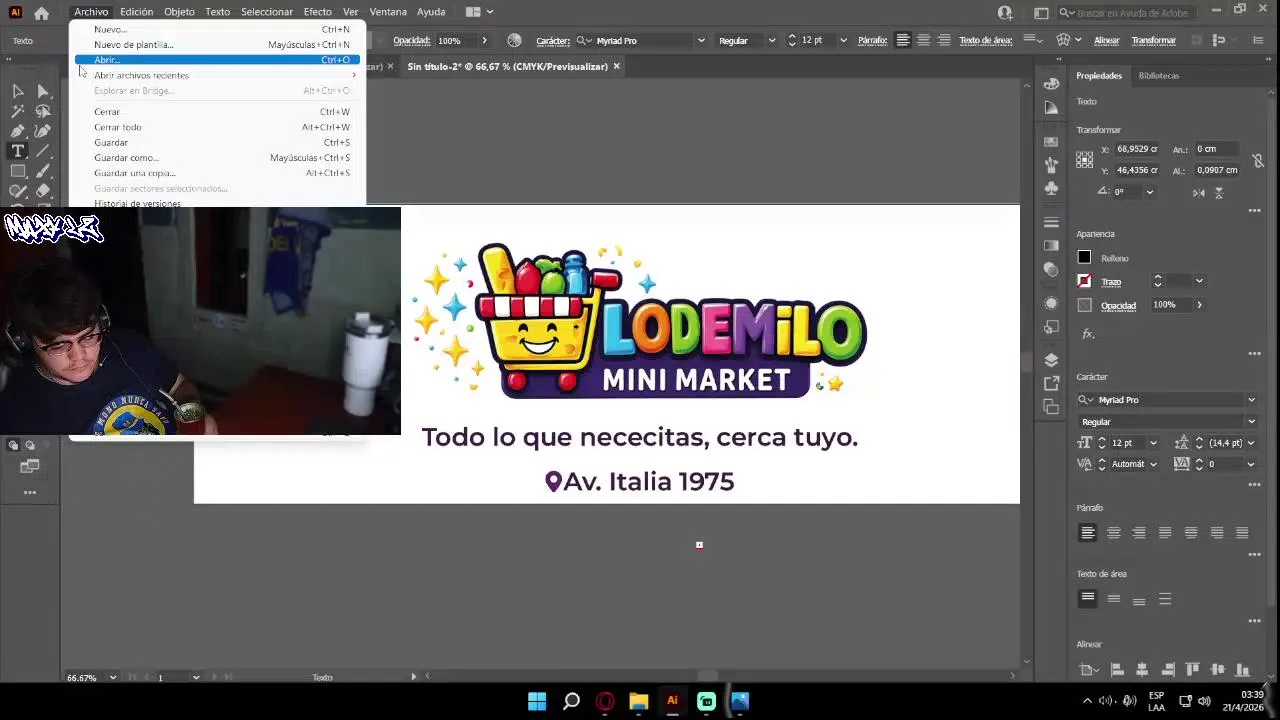Expand the stroke weight dropdown
This screenshot has height=720, width=1280.
coord(1199,281)
